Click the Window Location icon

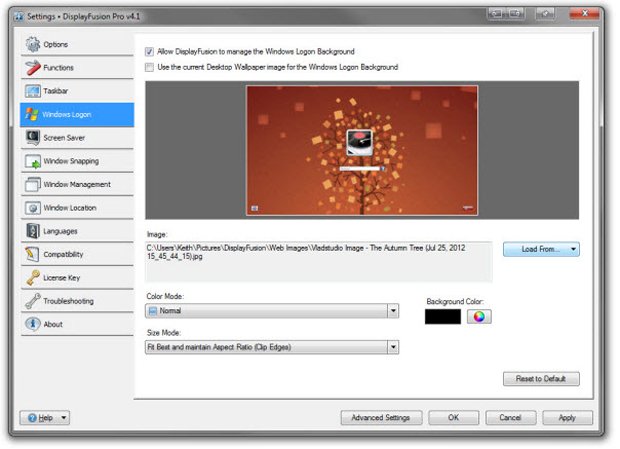click(33, 208)
